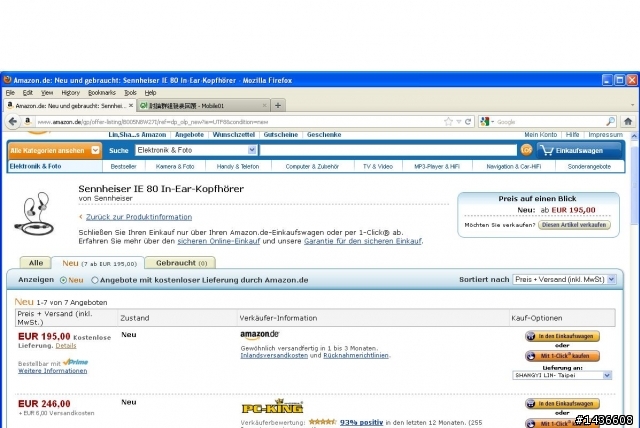The height and width of the screenshot is (428, 640).
Task: Open Bestseller category link
Action: [x=123, y=166]
